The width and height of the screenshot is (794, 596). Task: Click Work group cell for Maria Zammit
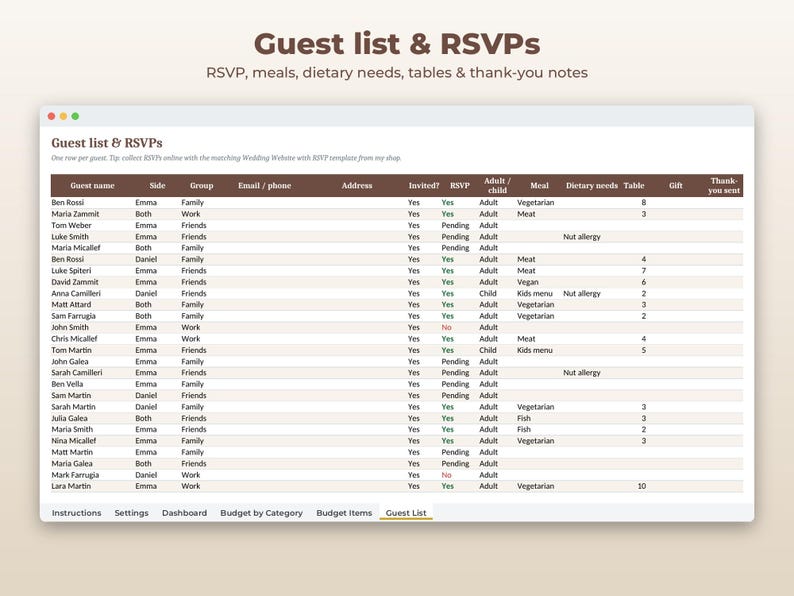[x=190, y=214]
